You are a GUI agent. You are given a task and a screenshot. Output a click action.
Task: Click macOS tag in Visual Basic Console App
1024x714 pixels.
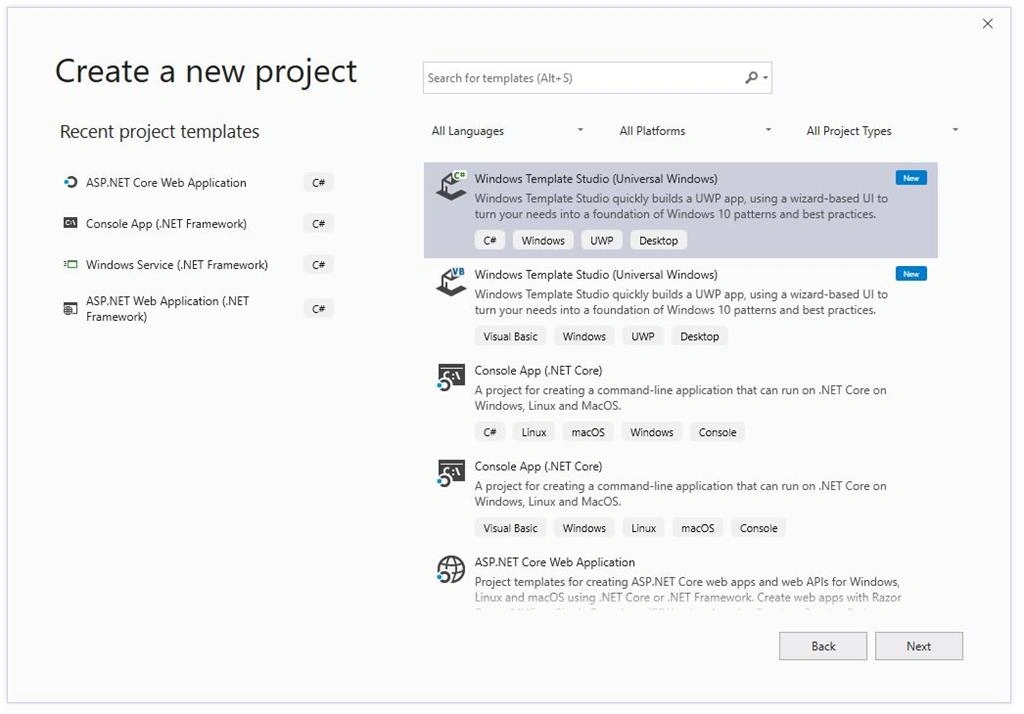[x=697, y=528]
